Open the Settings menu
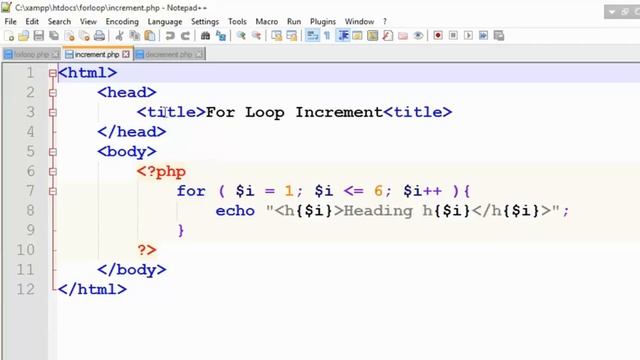 point(205,22)
